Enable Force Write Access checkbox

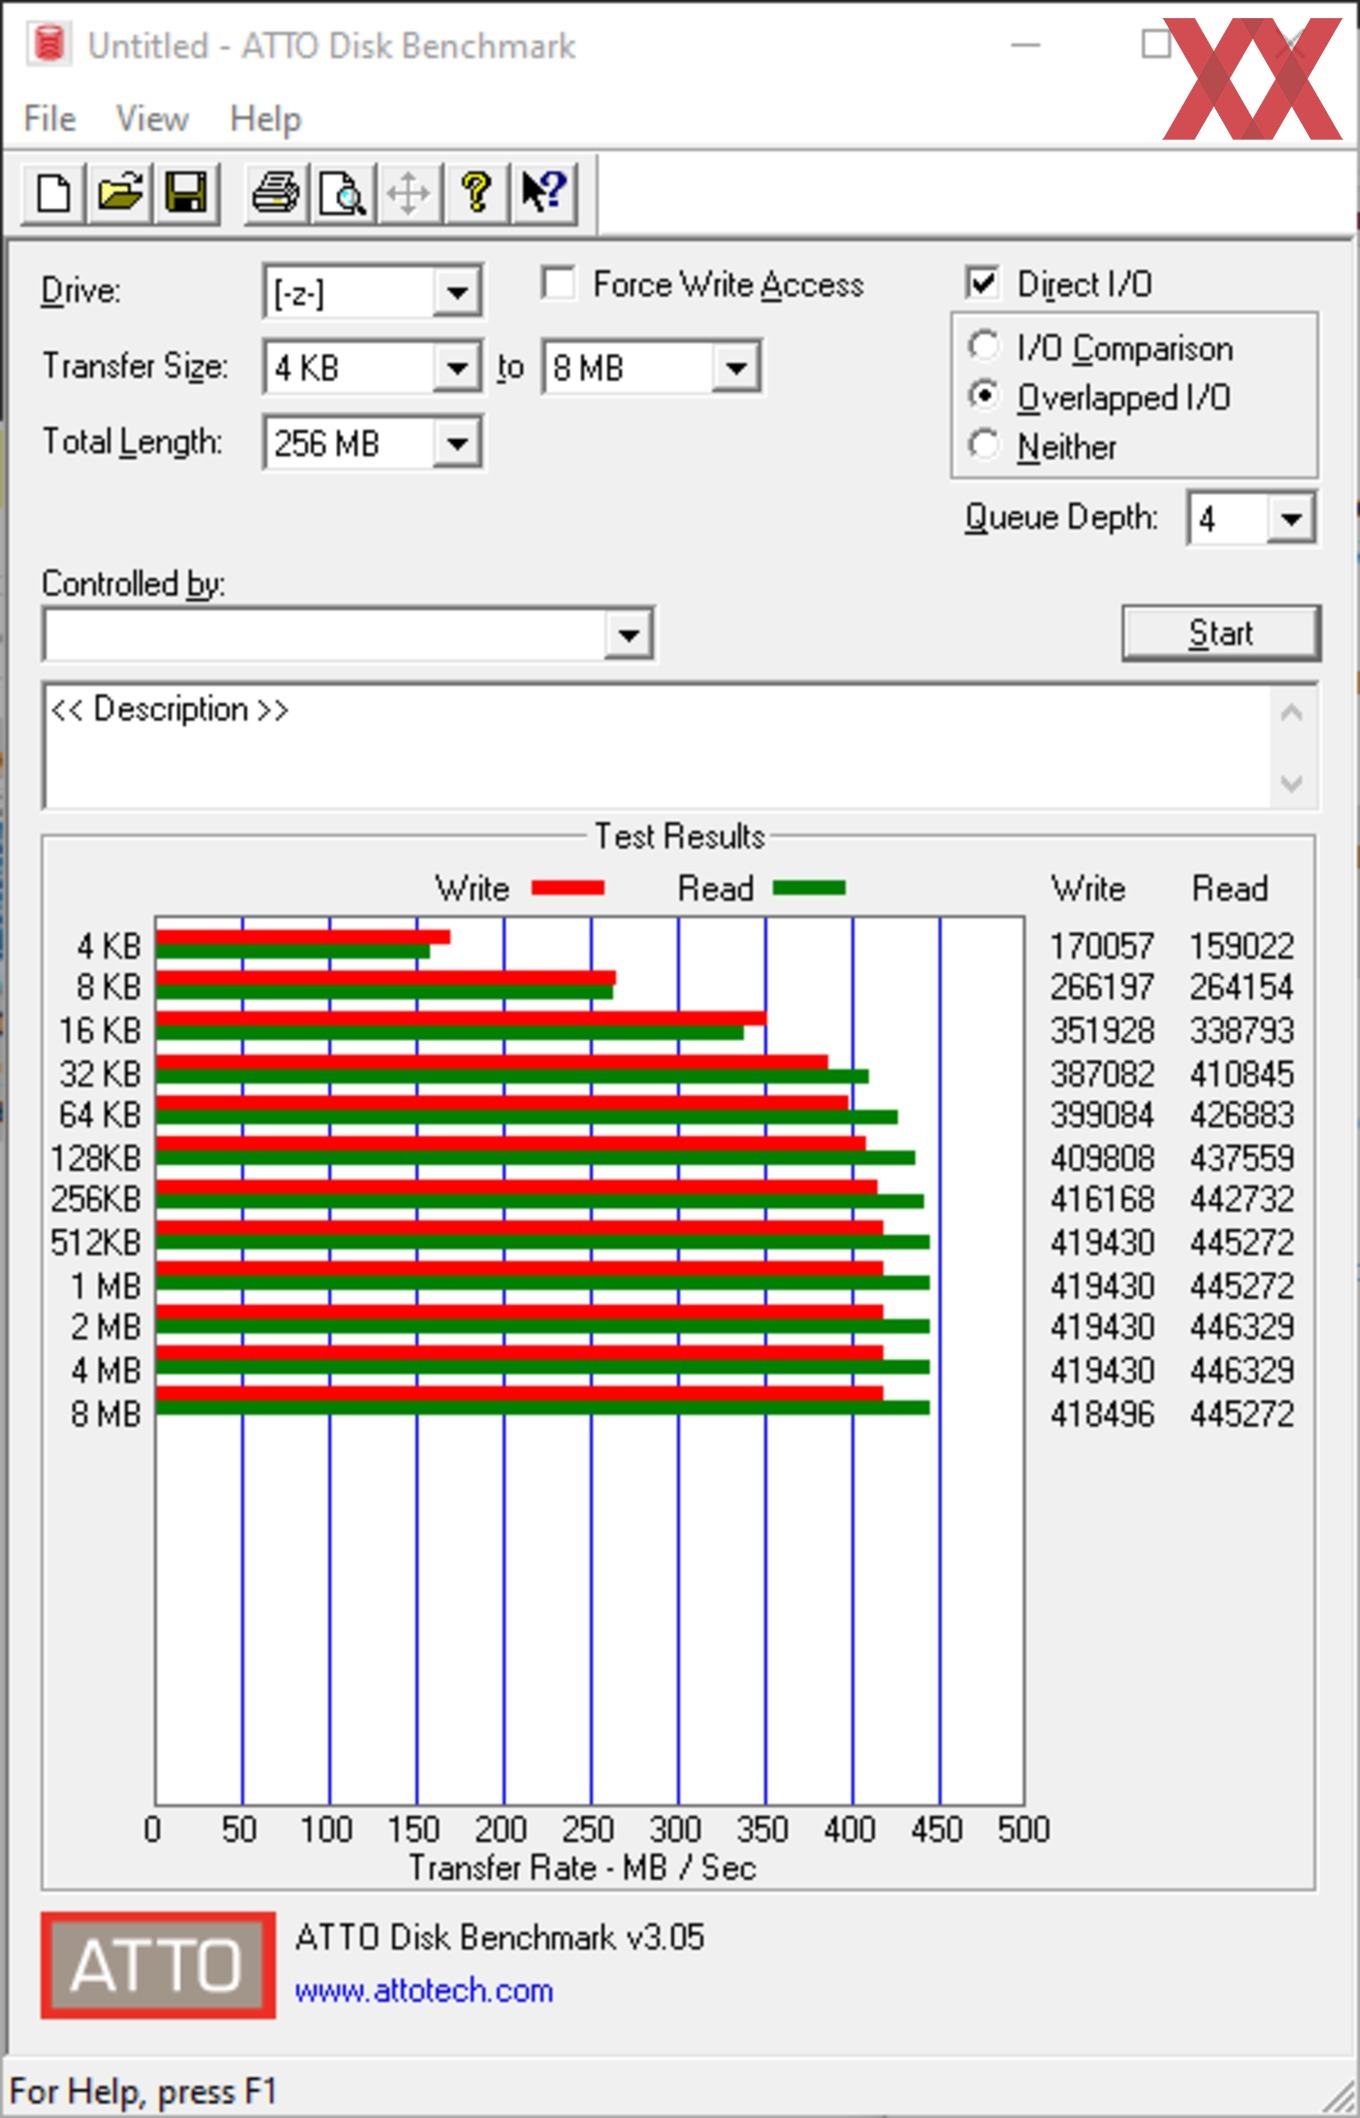tap(559, 283)
